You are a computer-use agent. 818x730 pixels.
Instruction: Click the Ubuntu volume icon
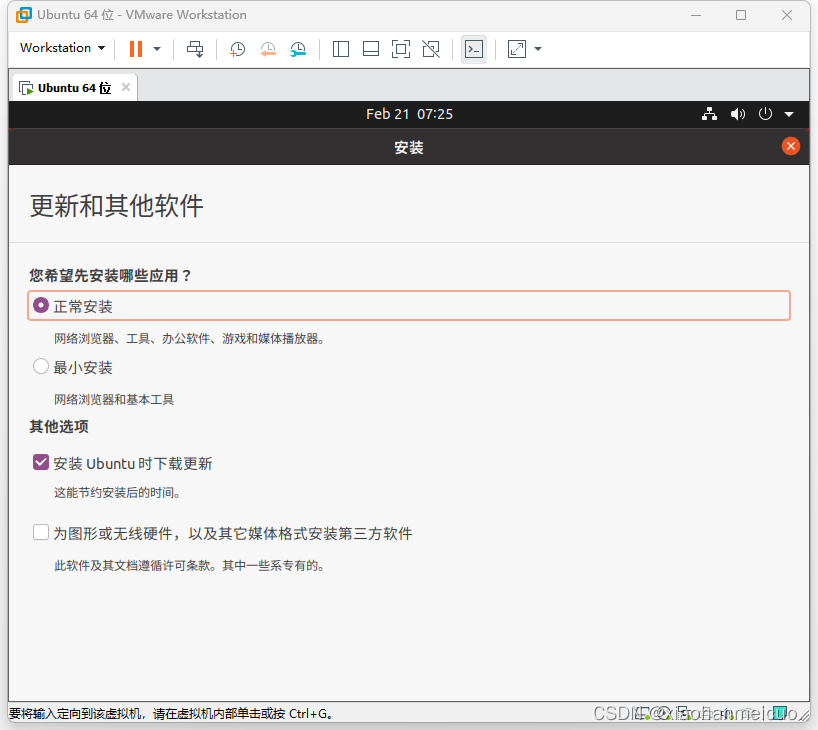point(738,114)
